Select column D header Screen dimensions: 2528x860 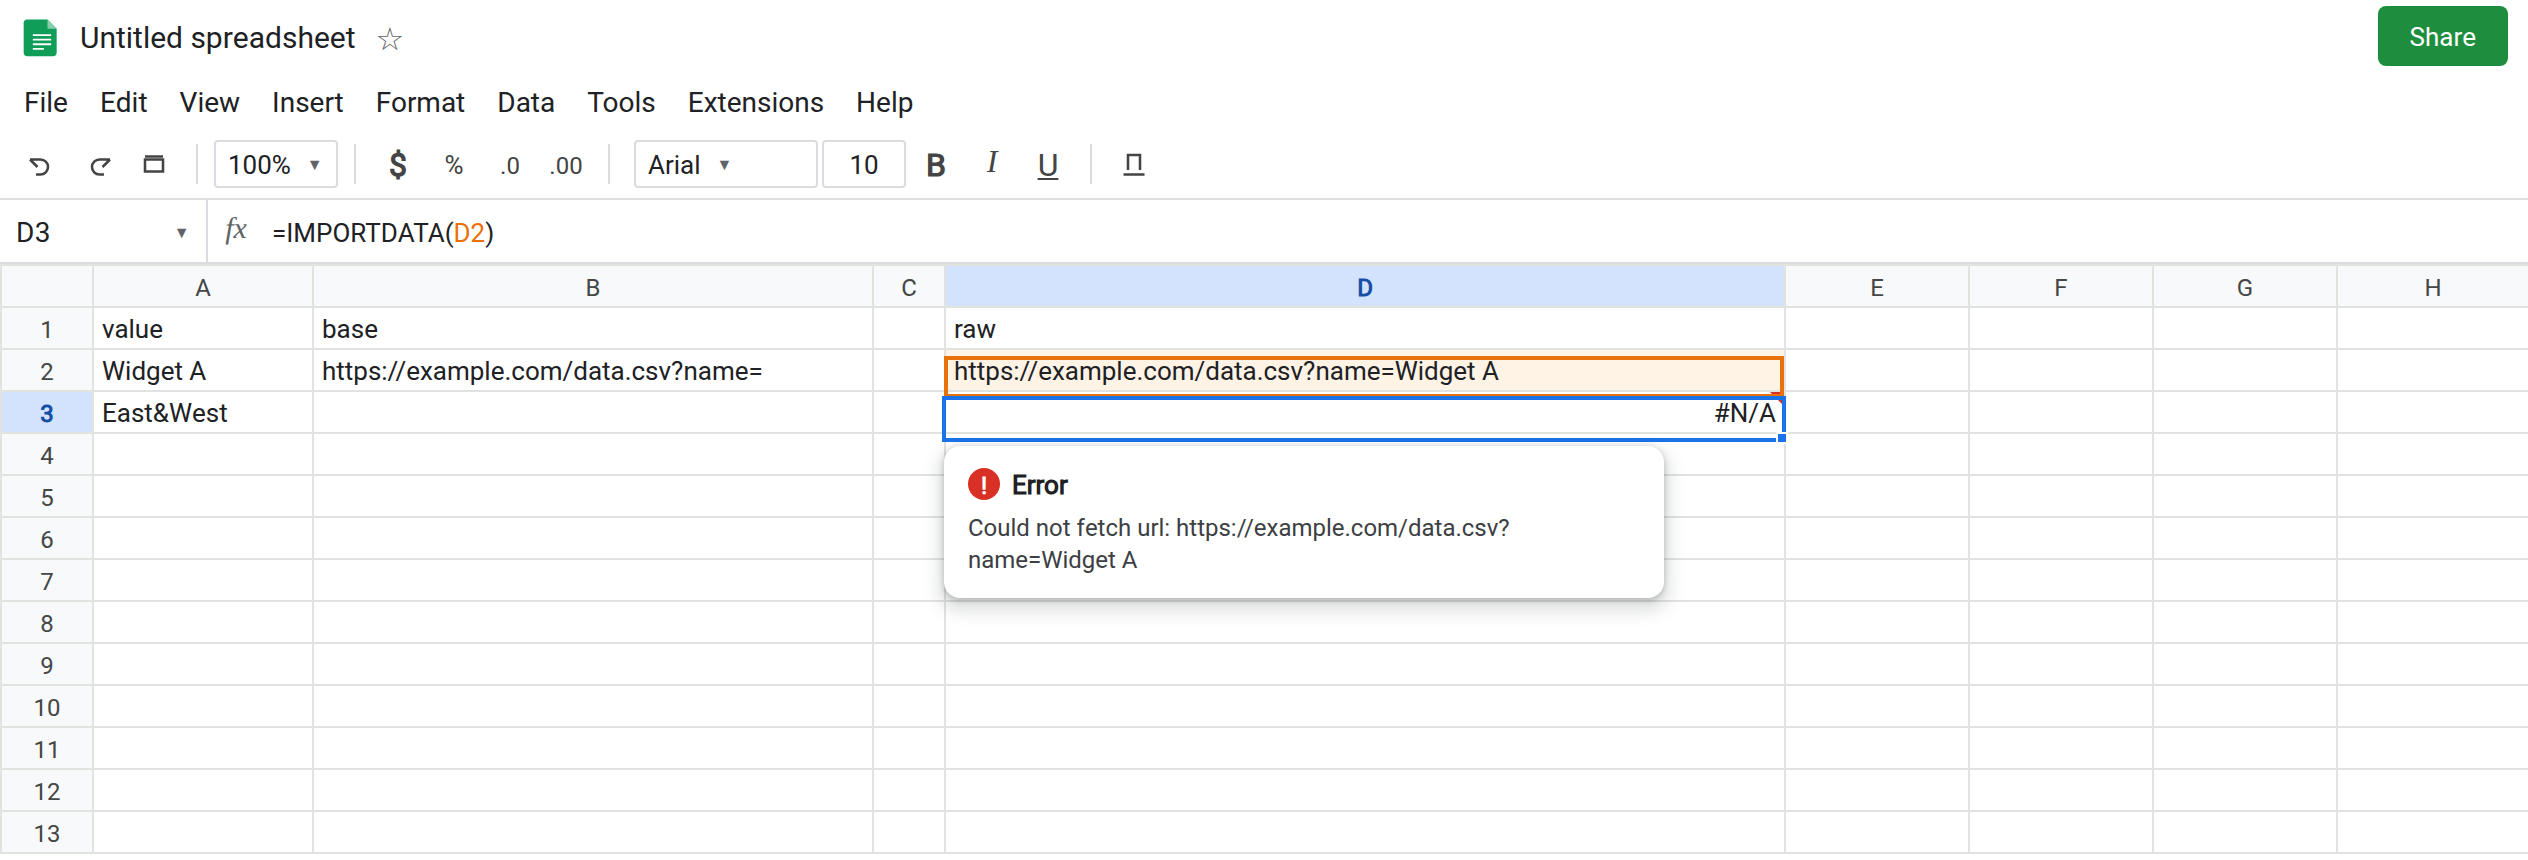(1365, 288)
